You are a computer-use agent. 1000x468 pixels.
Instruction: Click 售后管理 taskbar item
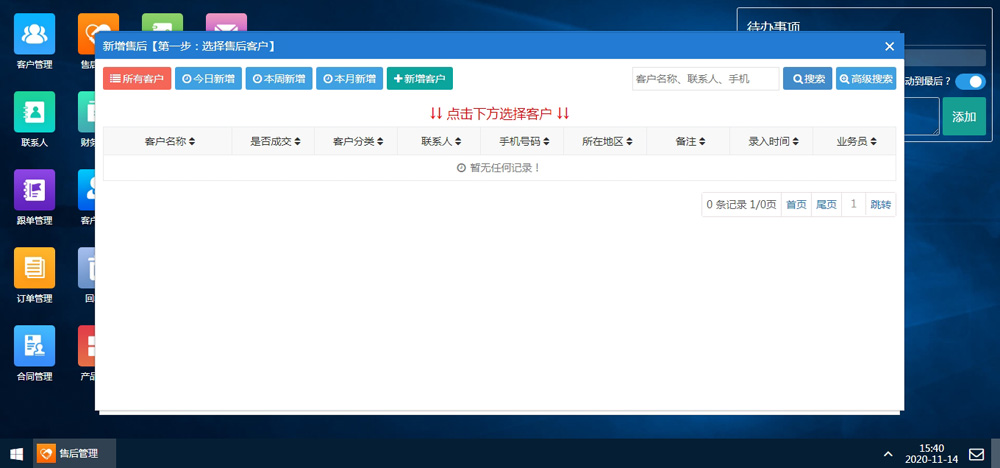[x=75, y=454]
